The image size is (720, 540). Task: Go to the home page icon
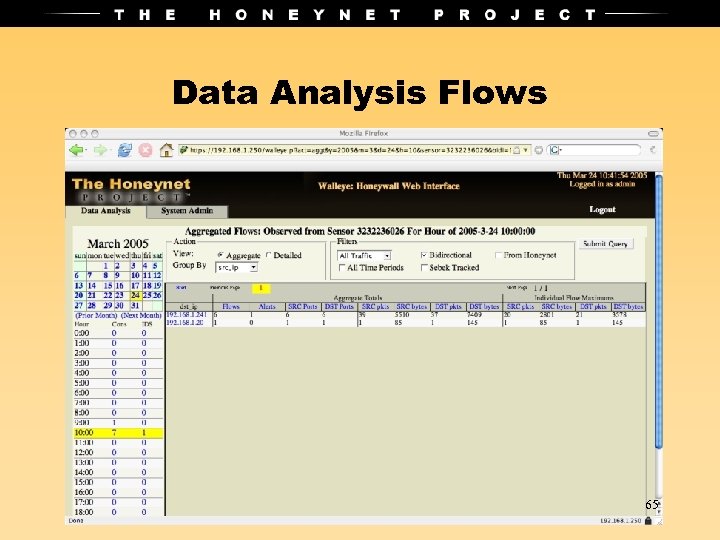pos(166,150)
